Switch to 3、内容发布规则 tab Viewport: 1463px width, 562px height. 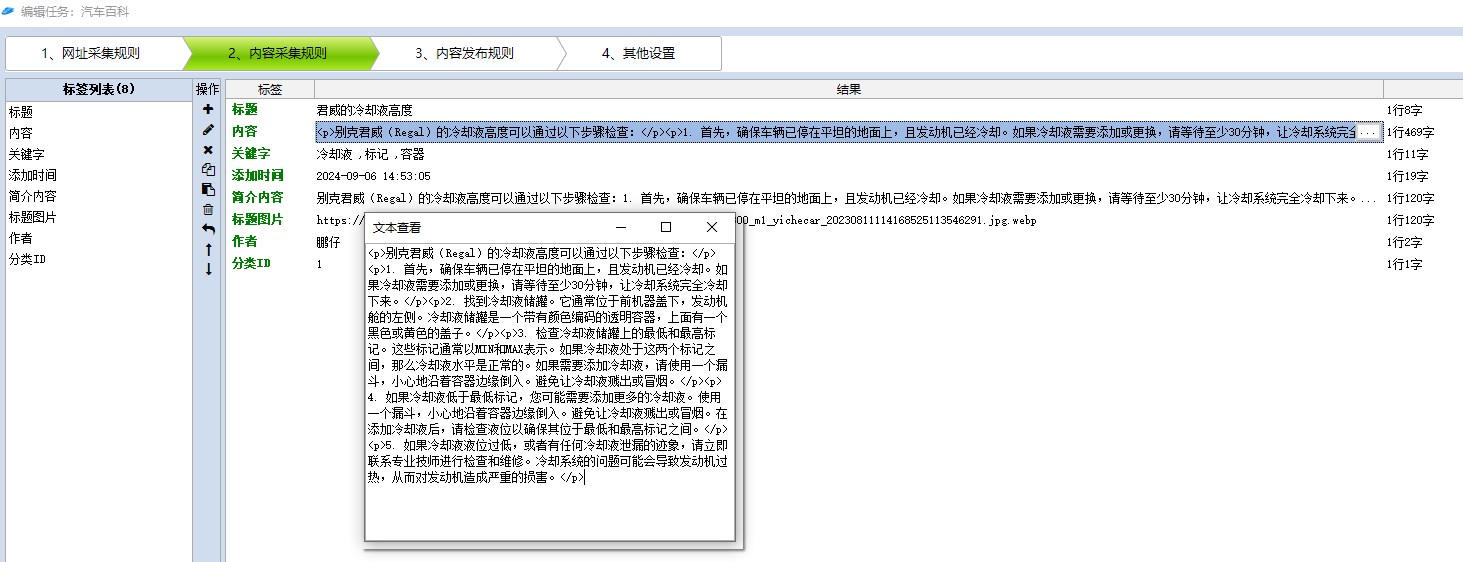[x=464, y=54]
